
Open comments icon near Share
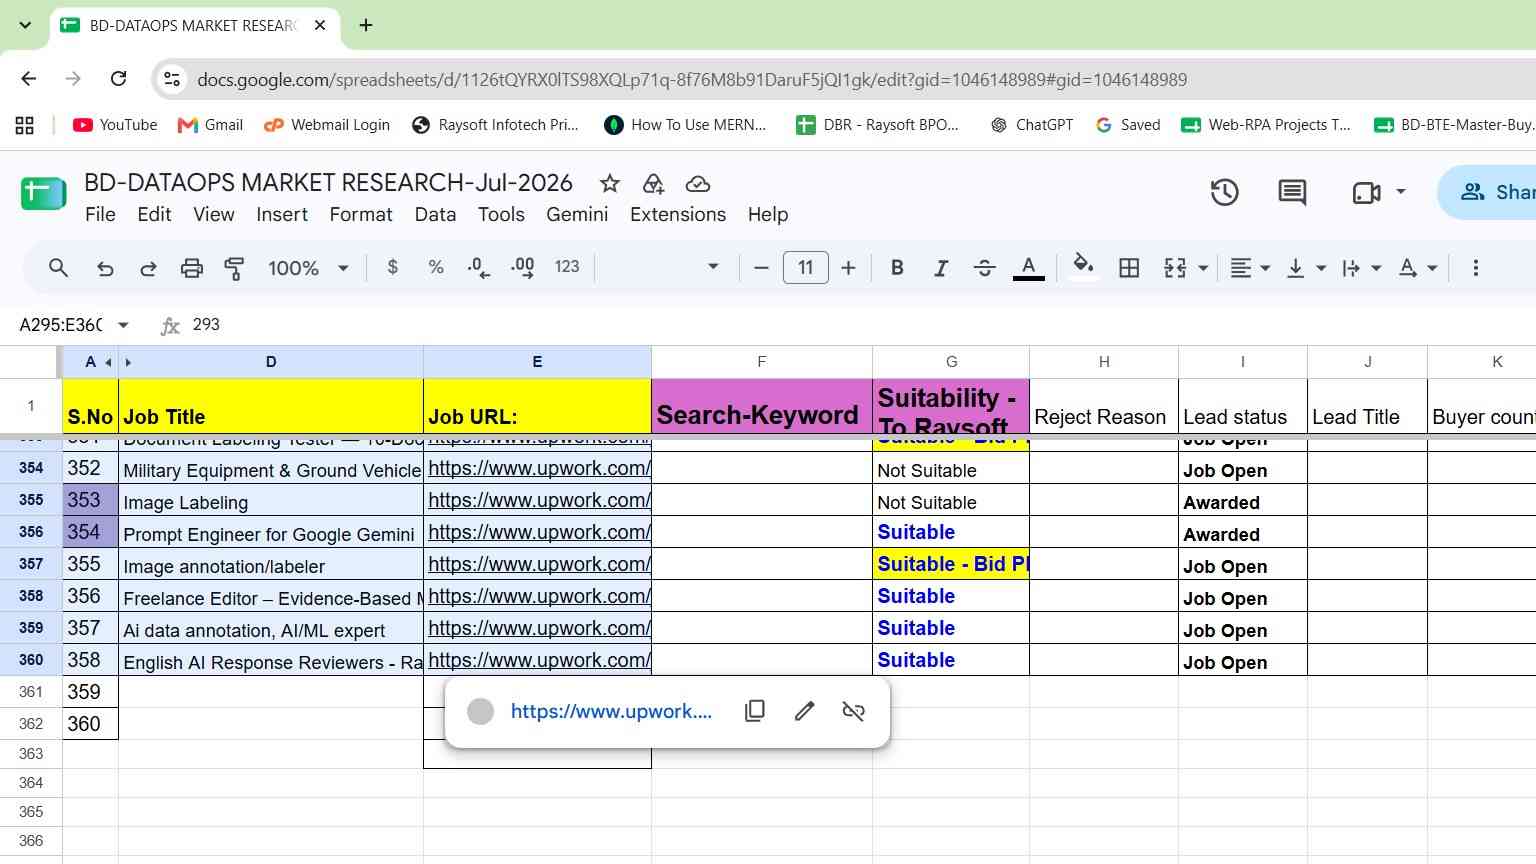click(x=1292, y=192)
